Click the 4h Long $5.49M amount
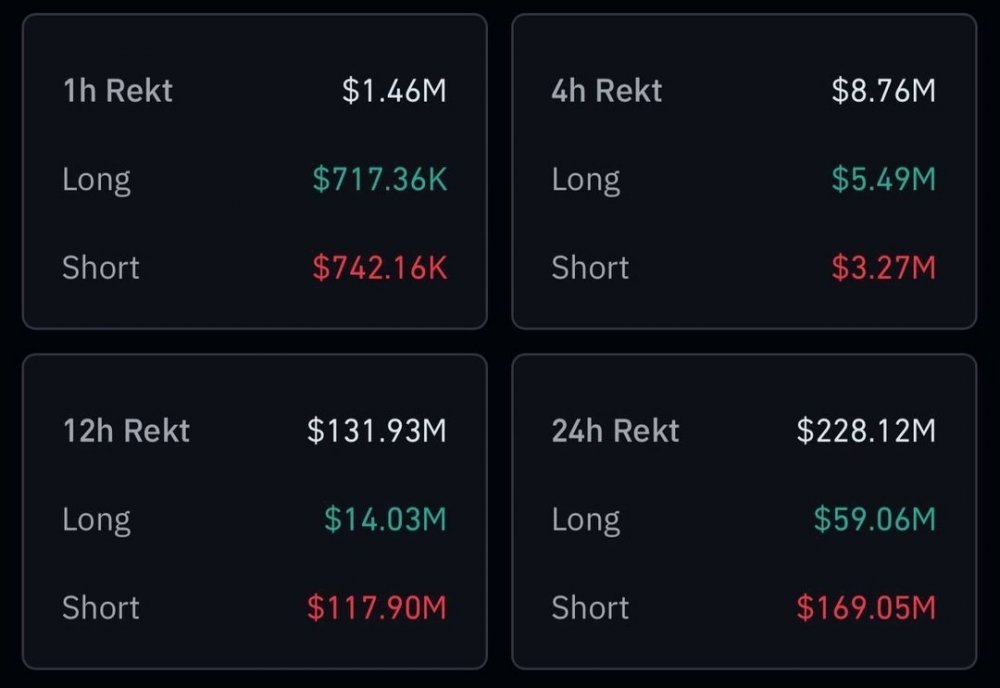 883,179
